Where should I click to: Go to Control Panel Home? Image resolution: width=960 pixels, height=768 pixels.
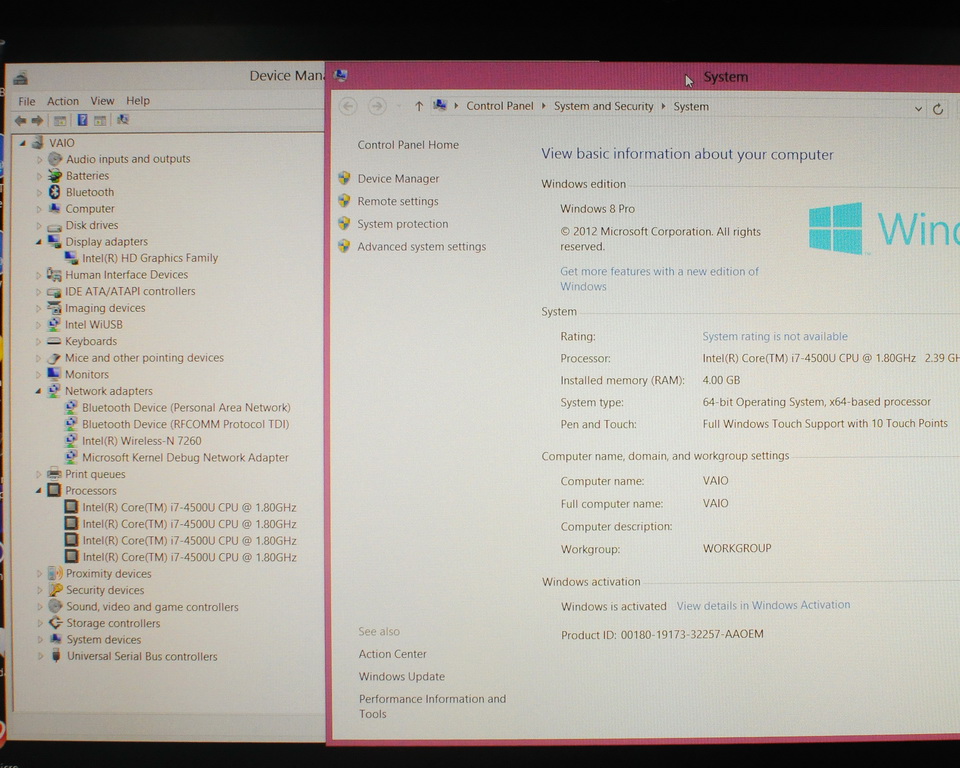(x=408, y=145)
